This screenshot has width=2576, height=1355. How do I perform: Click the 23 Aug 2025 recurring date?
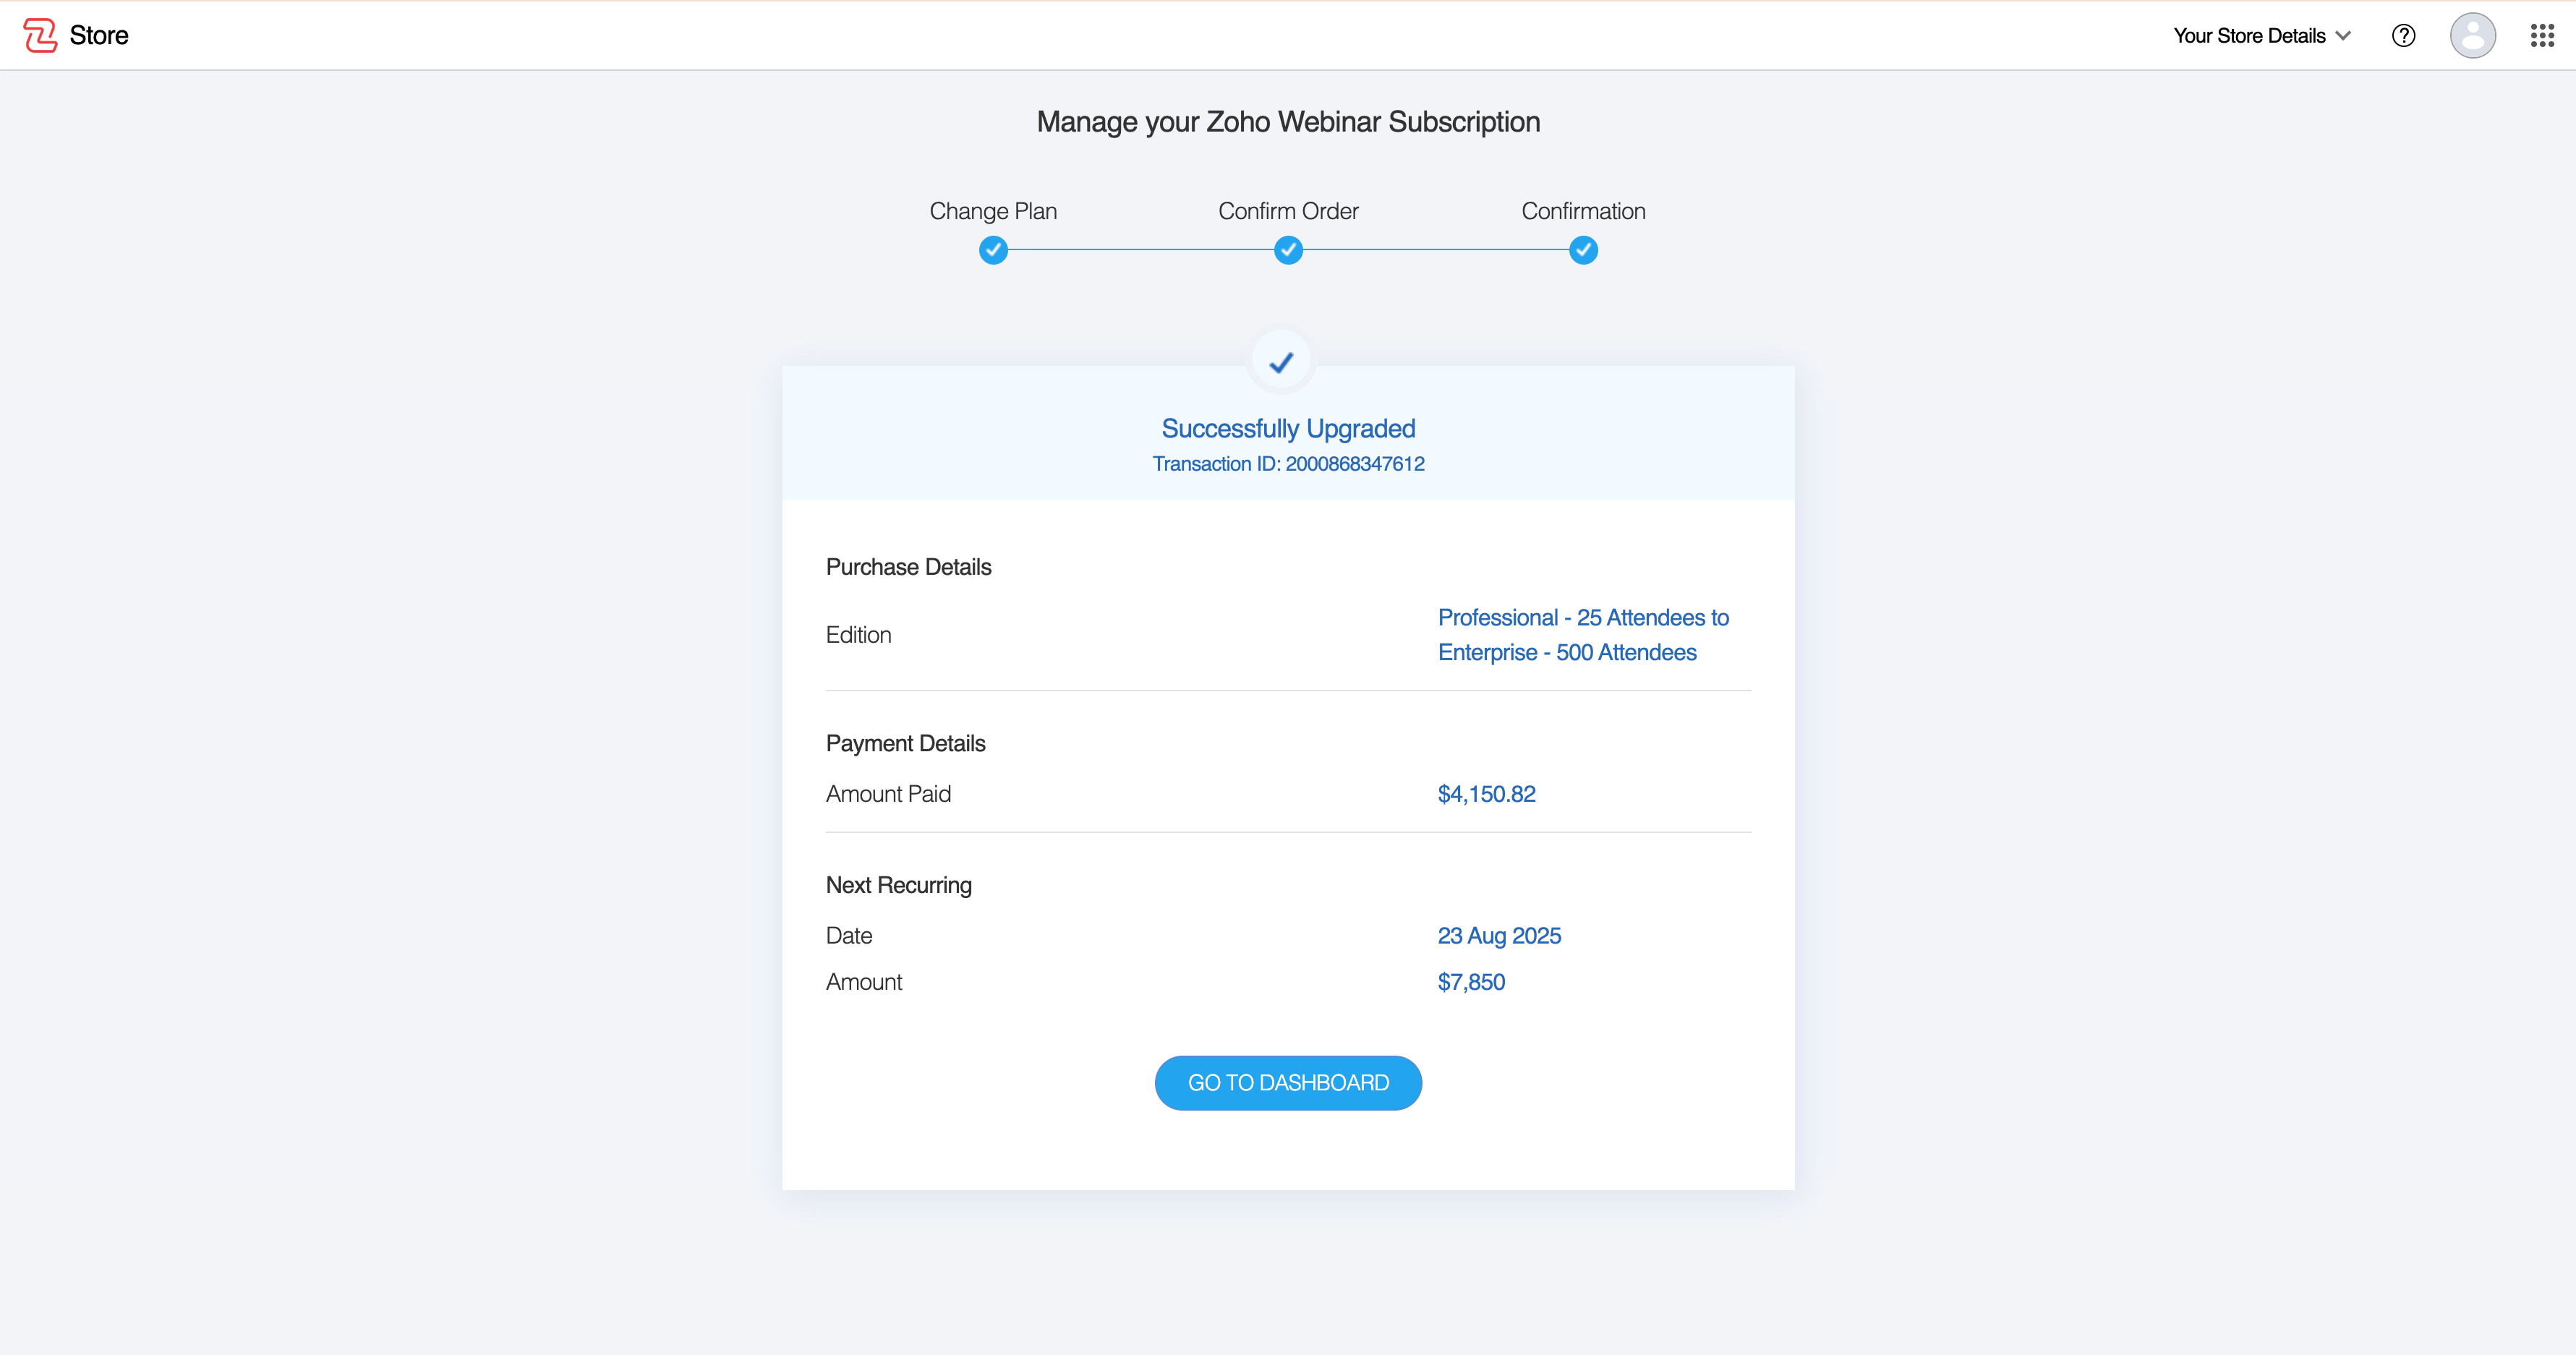click(1499, 936)
